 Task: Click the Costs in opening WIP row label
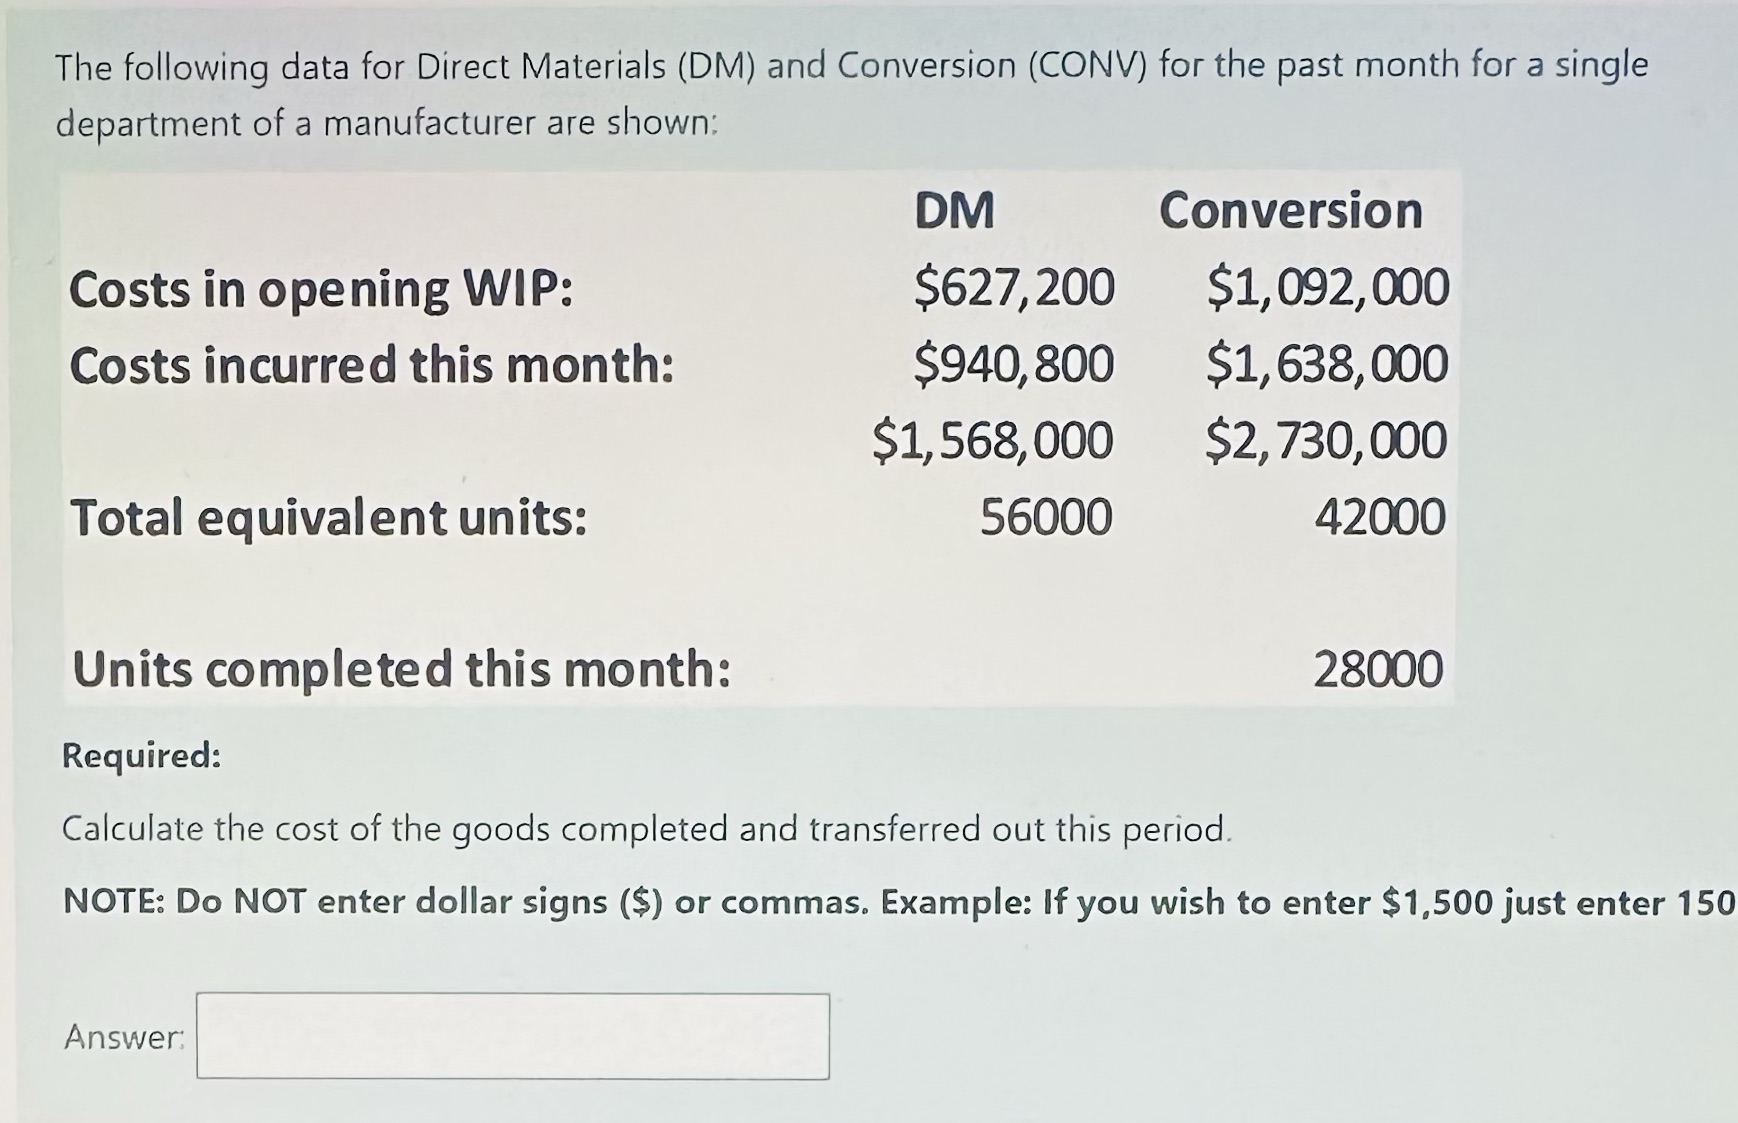click(320, 290)
